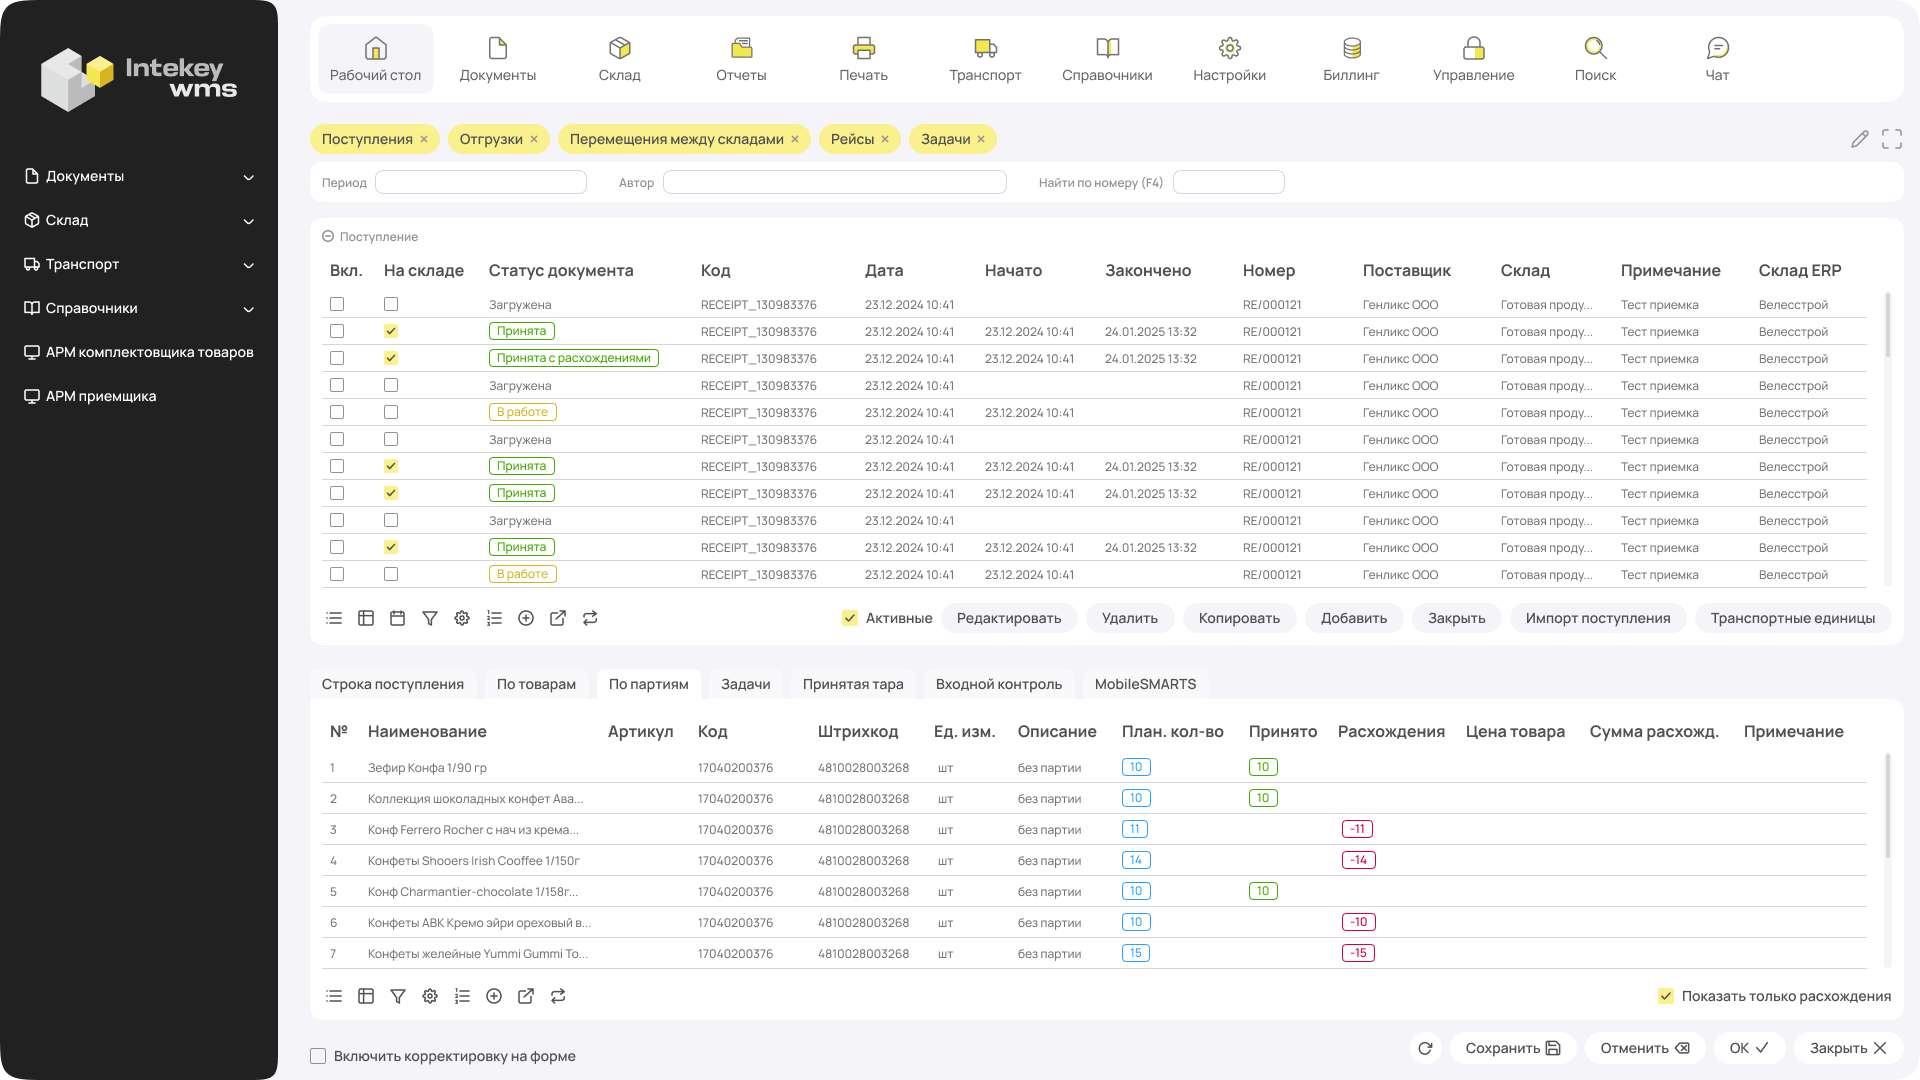
Task: Open the Транспорт module in the top toolbar
Action: point(984,58)
